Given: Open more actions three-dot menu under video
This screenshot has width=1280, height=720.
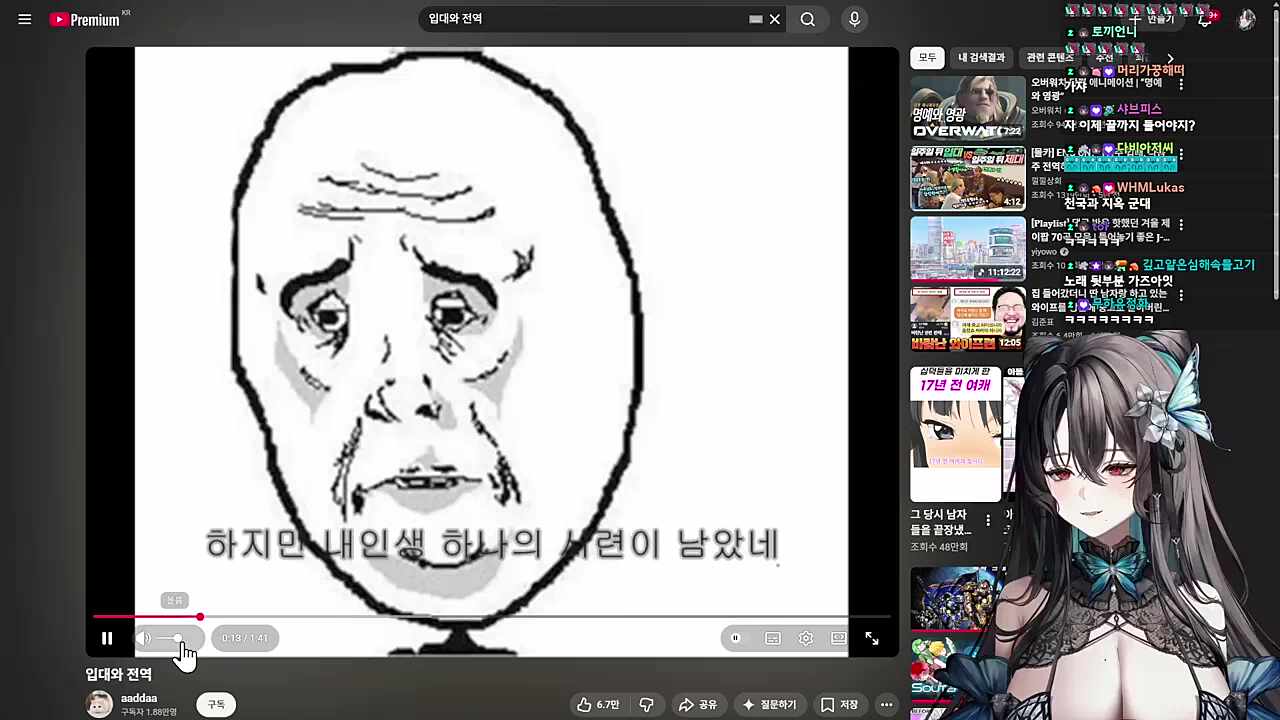Looking at the screenshot, I should click(x=886, y=705).
